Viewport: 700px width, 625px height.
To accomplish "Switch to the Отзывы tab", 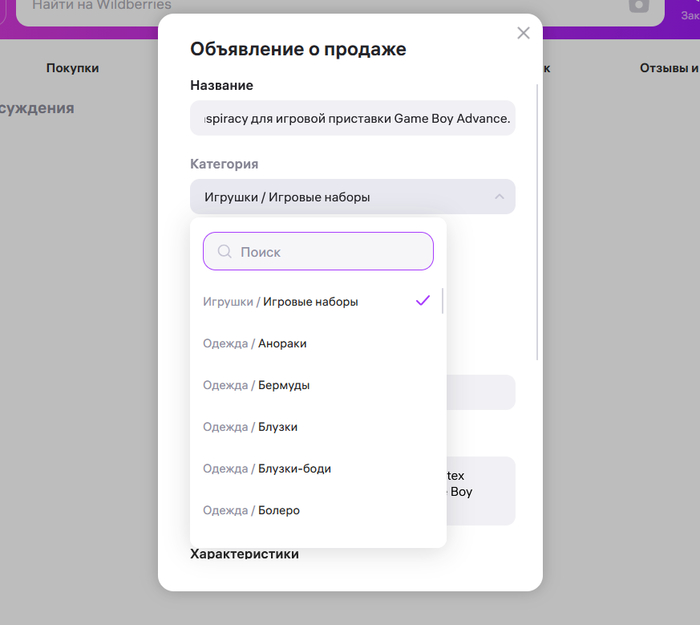I will [x=668, y=68].
